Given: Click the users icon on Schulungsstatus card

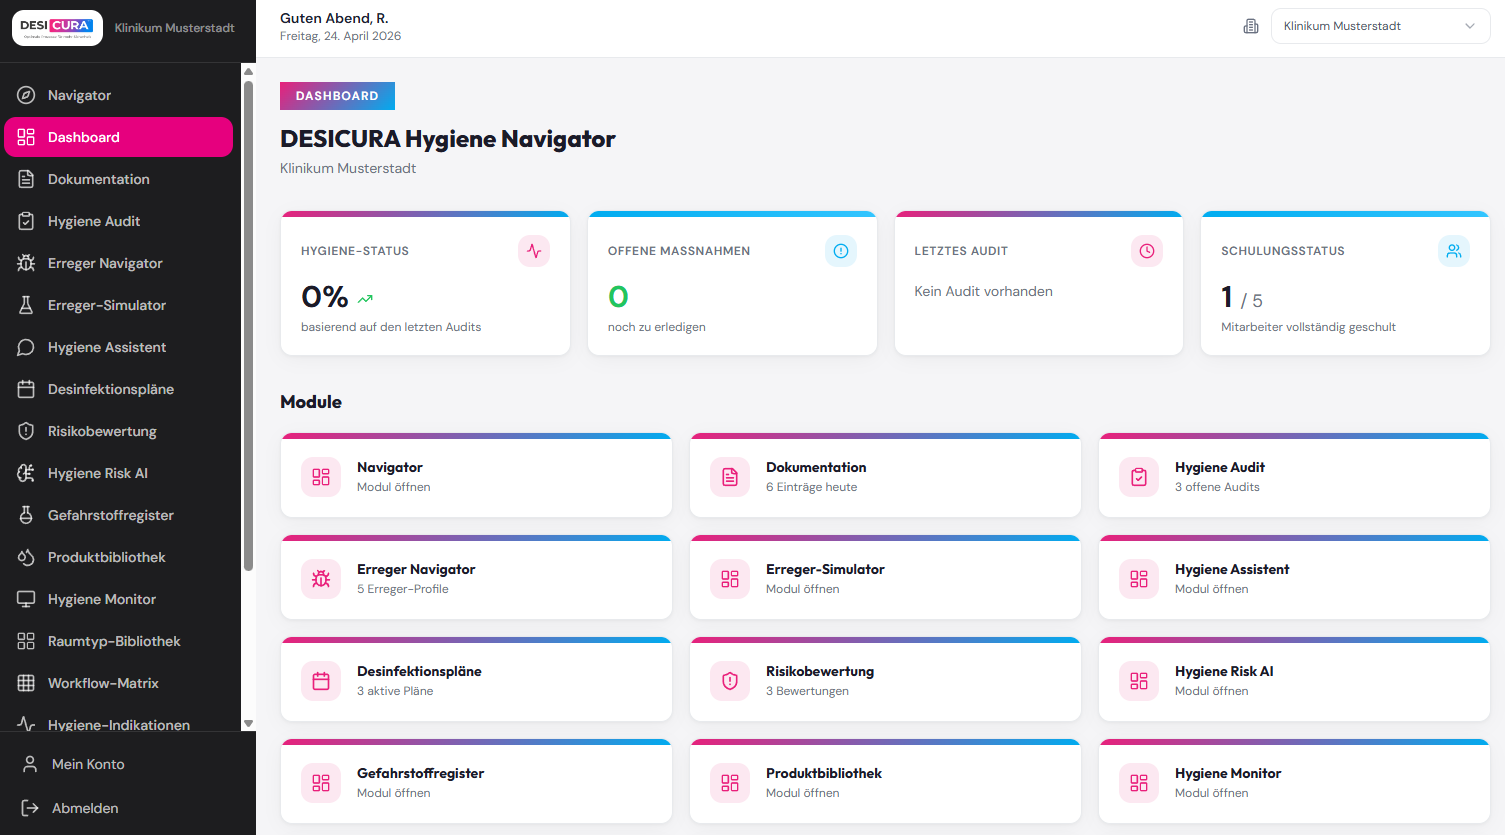Looking at the screenshot, I should click(x=1454, y=251).
